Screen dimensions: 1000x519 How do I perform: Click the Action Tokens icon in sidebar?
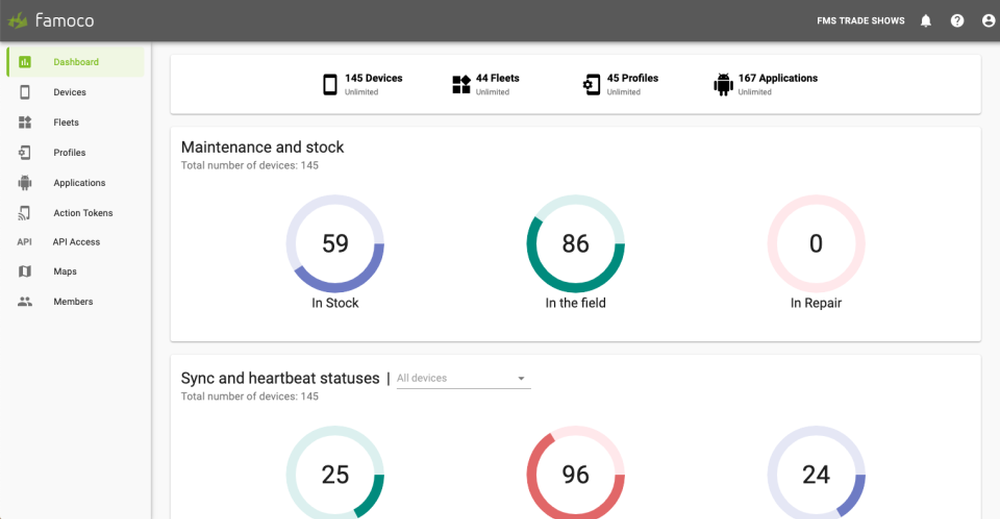pos(25,213)
